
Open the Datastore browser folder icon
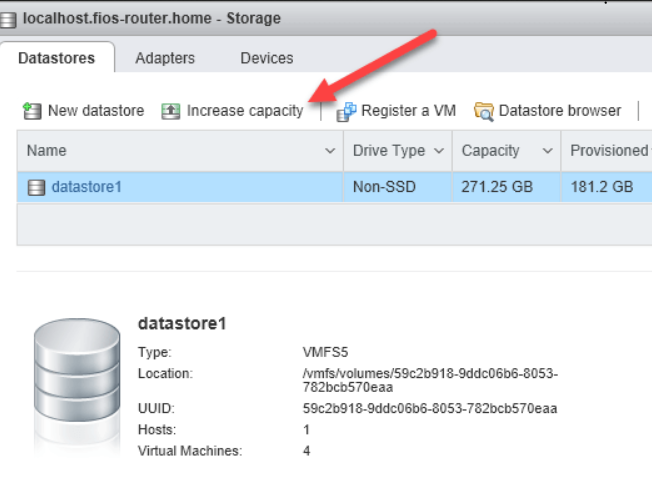[x=484, y=111]
